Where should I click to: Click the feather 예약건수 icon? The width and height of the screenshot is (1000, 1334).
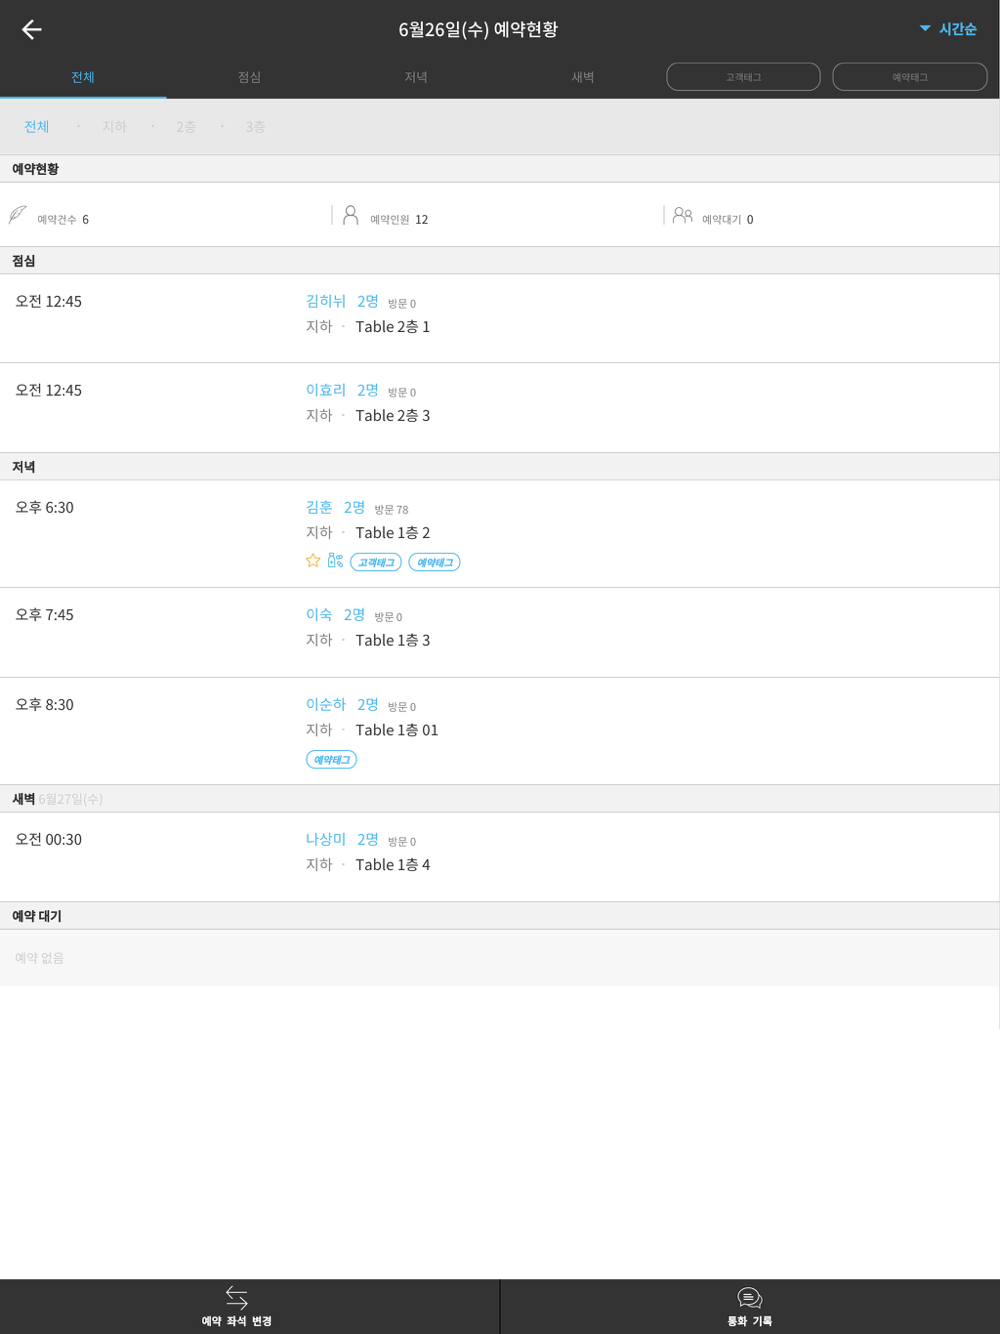[x=18, y=215]
